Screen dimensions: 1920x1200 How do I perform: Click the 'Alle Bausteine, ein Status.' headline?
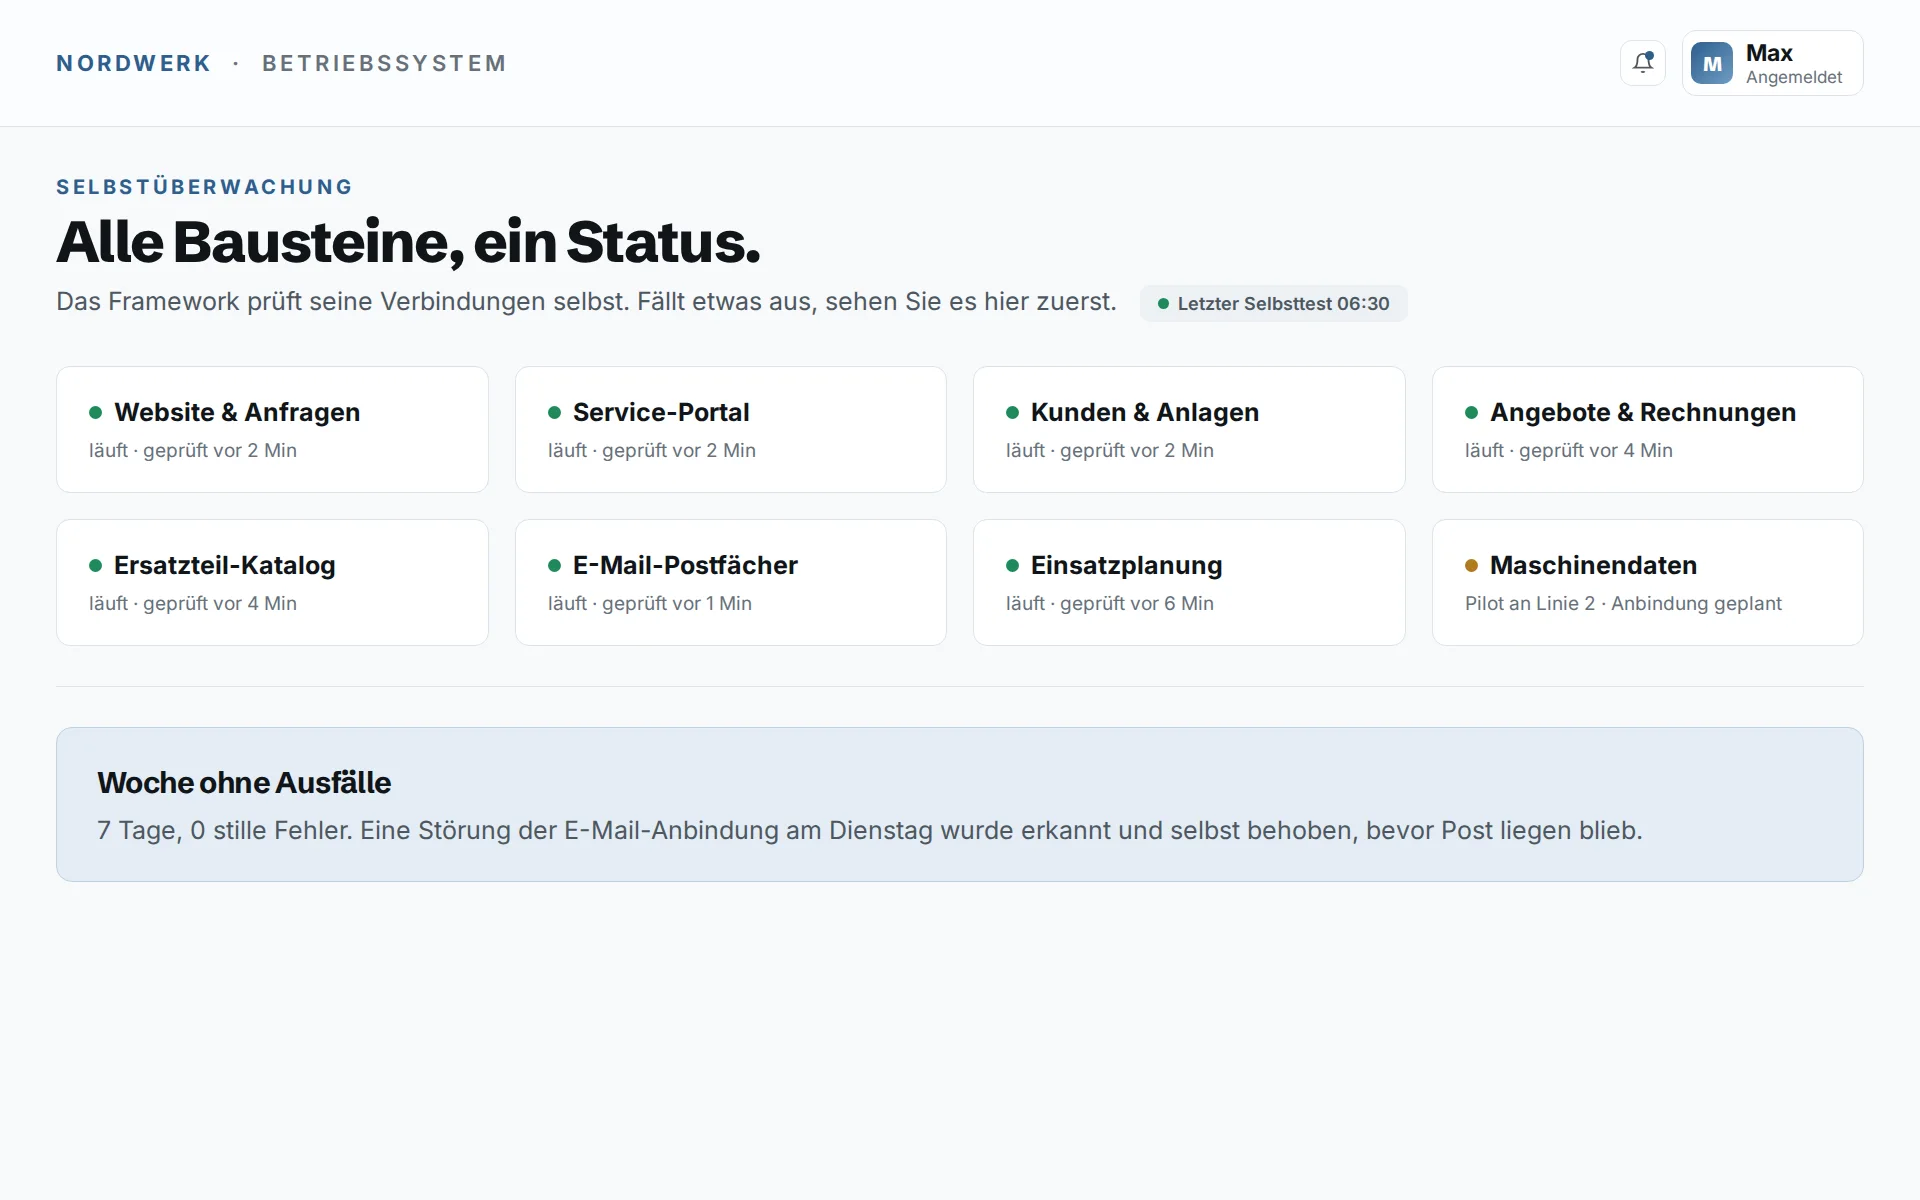pos(408,242)
